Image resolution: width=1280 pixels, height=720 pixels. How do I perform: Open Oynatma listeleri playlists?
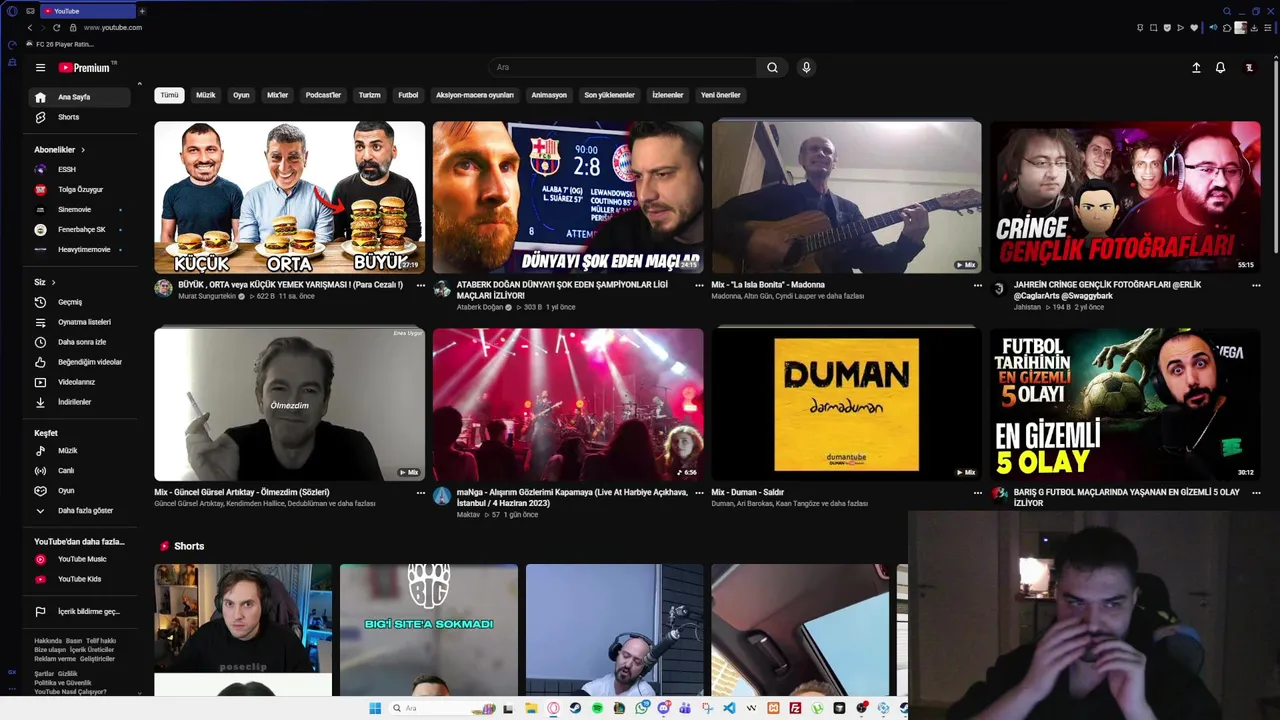click(x=79, y=322)
